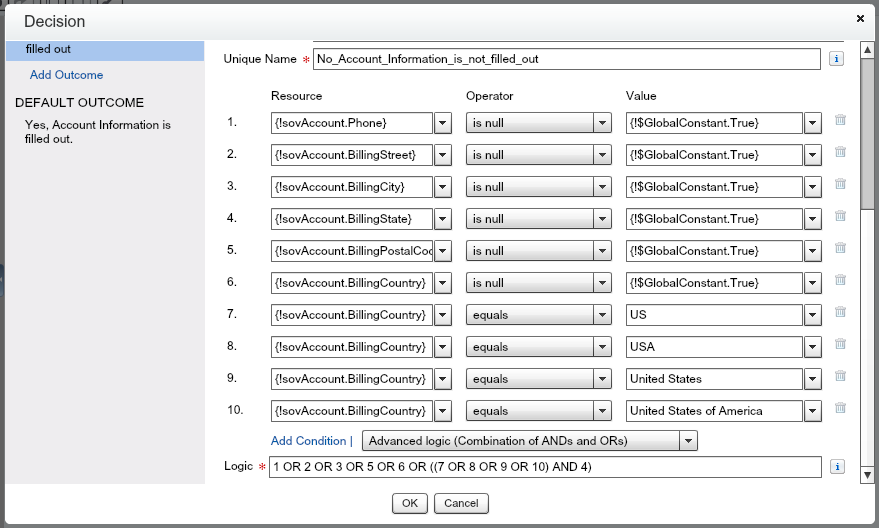
Task: Delete condition row 1 with trash icon
Action: point(840,120)
